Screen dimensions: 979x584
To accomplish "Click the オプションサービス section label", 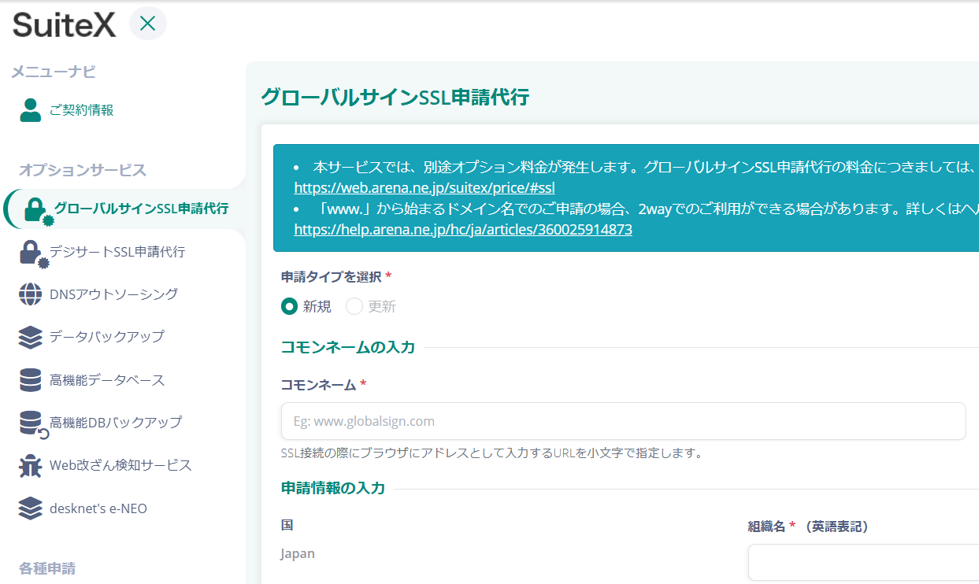I will pyautogui.click(x=82, y=170).
